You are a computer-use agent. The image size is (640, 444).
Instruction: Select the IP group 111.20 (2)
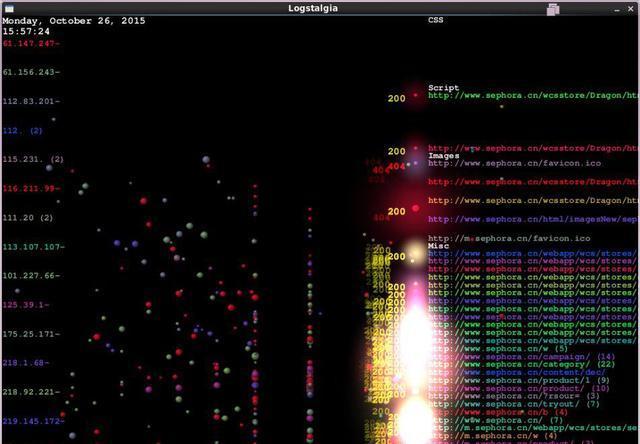[28, 218]
